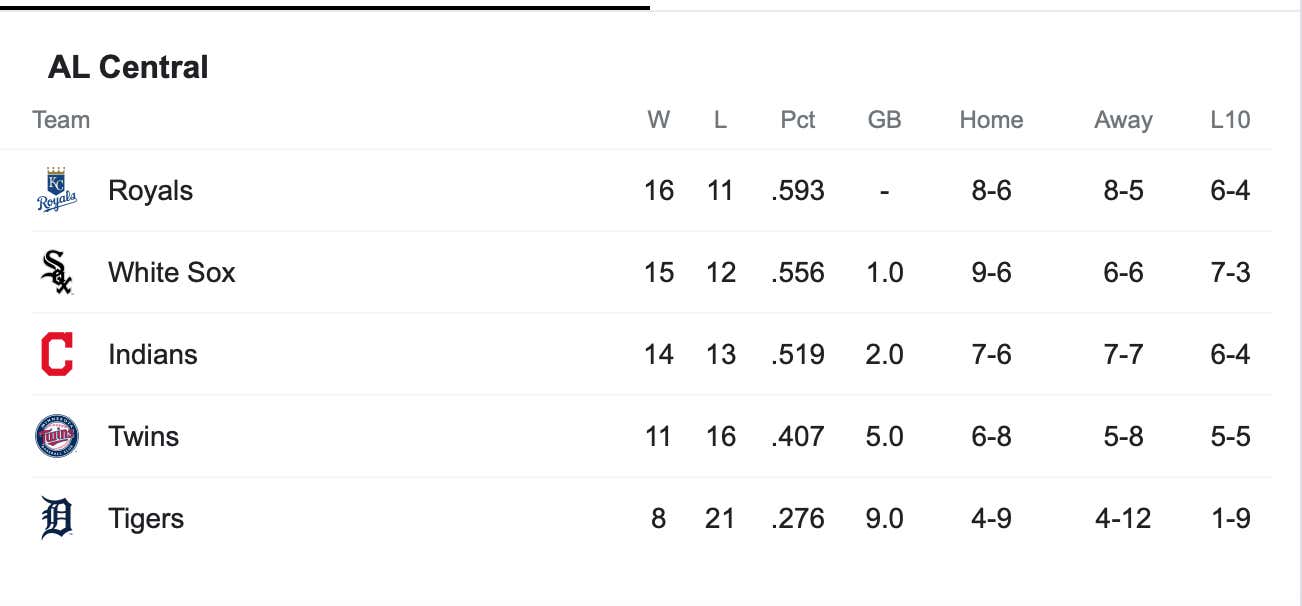Open the White Sox team link
This screenshot has width=1302, height=606.
(171, 272)
